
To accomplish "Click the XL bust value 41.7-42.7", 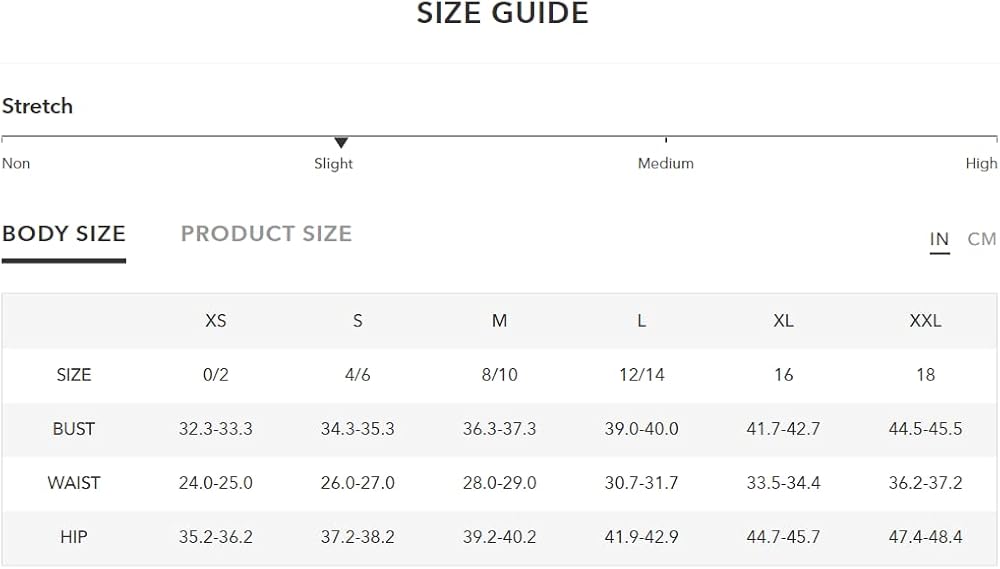I will point(783,429).
